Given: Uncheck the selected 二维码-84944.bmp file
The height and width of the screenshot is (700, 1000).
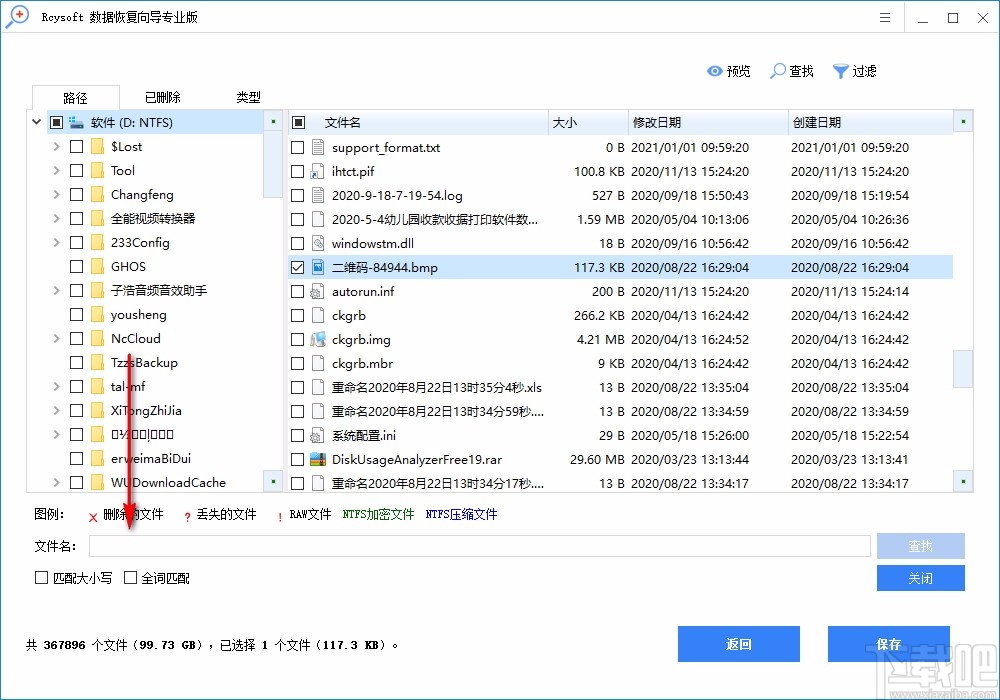Looking at the screenshot, I should [x=298, y=267].
